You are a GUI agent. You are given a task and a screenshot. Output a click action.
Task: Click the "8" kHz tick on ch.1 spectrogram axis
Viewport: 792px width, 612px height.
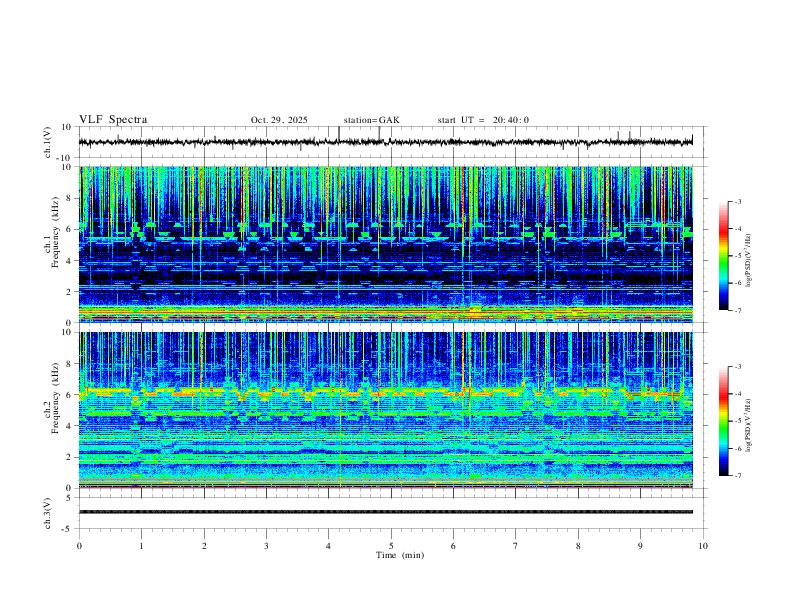70,198
